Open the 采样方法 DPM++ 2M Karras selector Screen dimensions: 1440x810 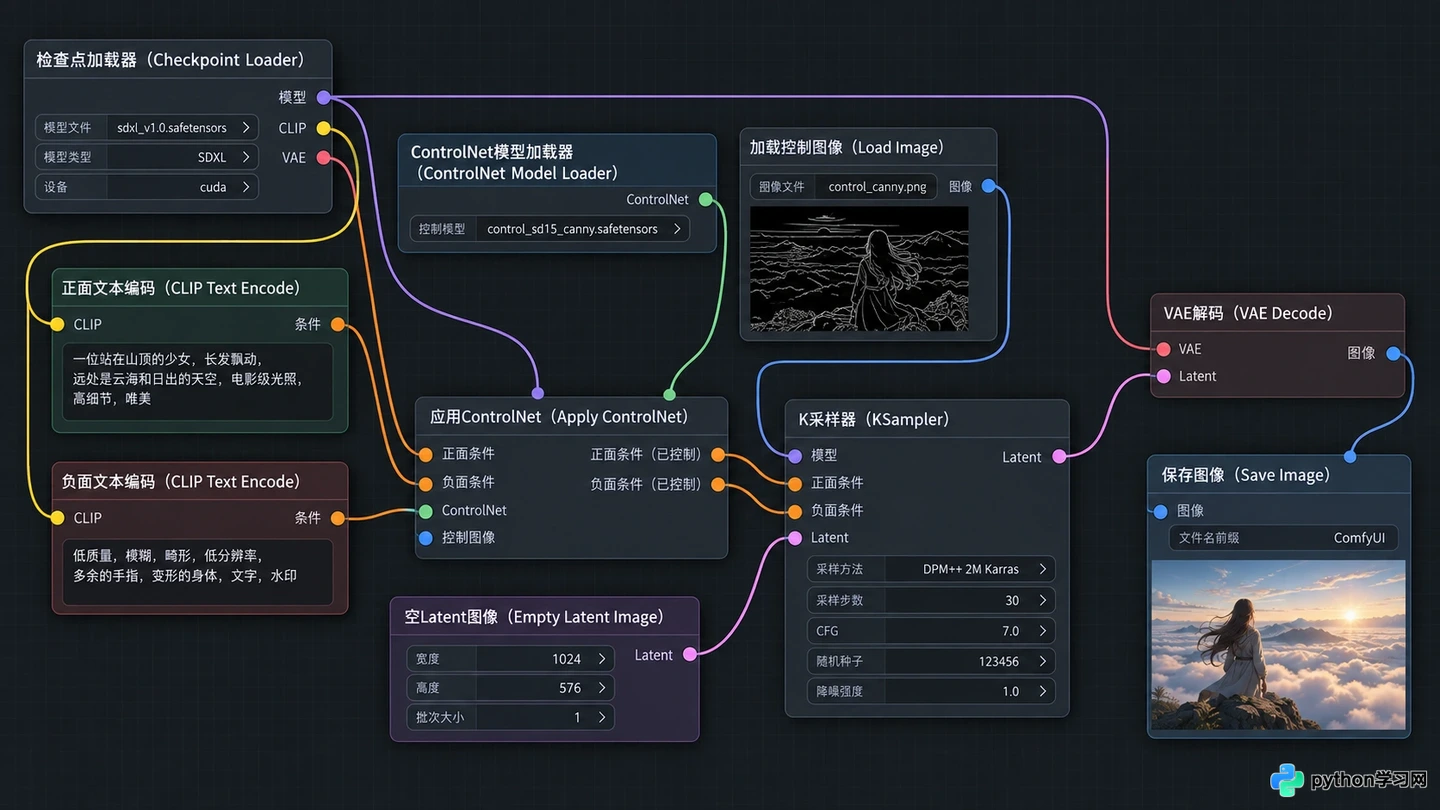click(930, 569)
